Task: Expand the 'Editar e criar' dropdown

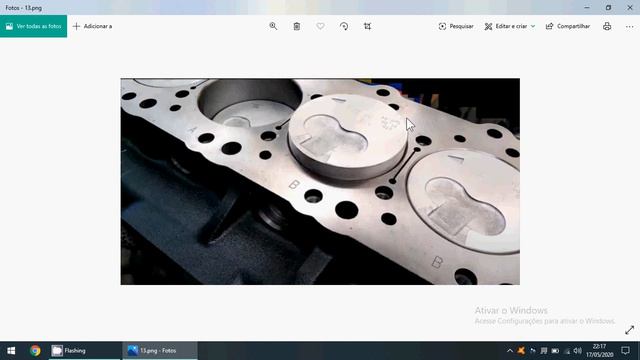Action: [509, 26]
